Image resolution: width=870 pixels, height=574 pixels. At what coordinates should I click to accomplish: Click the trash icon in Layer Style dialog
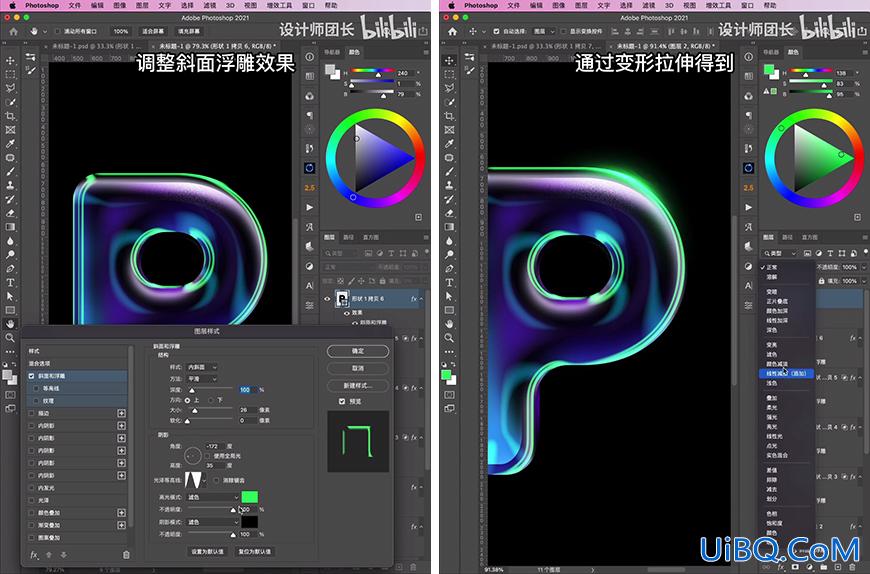(x=126, y=554)
